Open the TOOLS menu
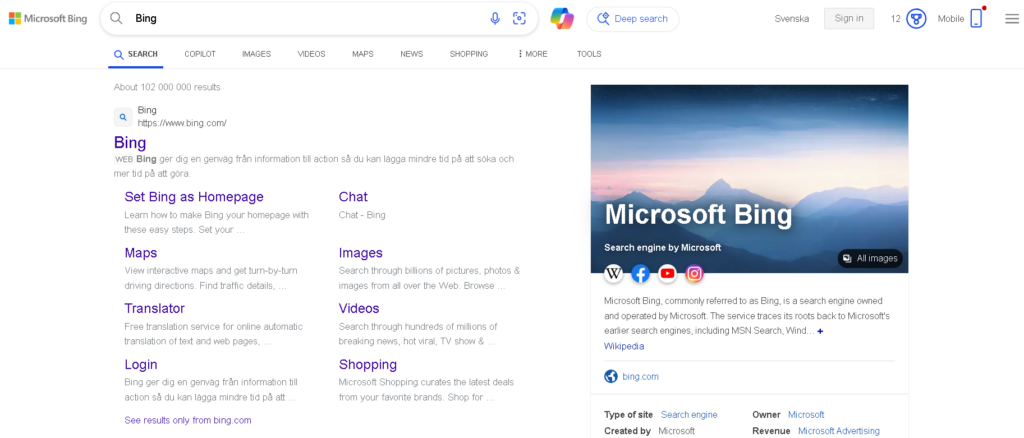Image resolution: width=1024 pixels, height=438 pixels. coord(589,54)
